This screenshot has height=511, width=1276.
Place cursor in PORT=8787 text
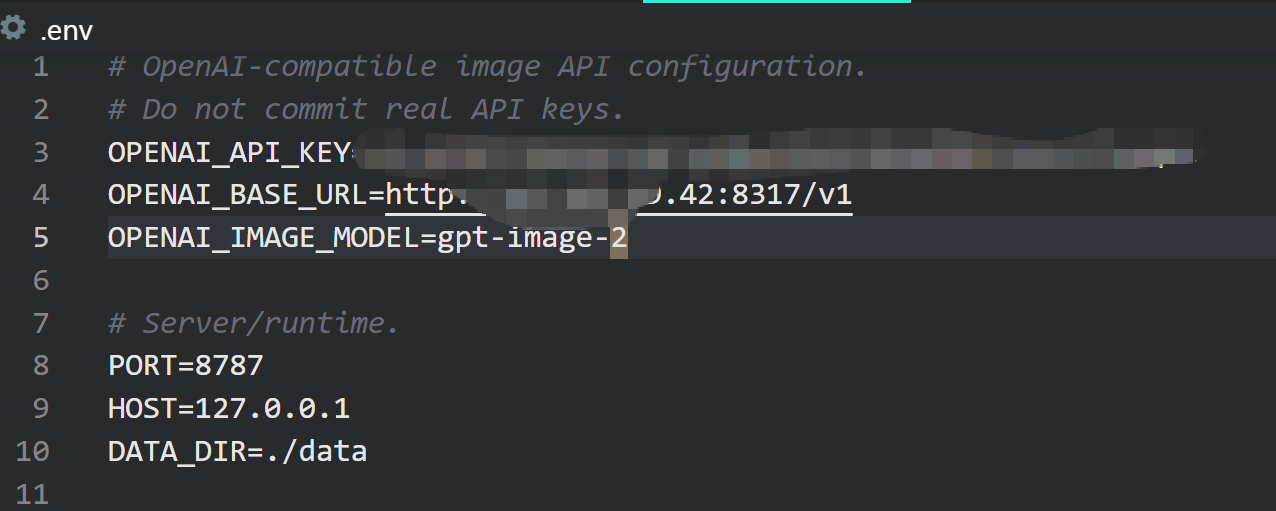tap(185, 366)
